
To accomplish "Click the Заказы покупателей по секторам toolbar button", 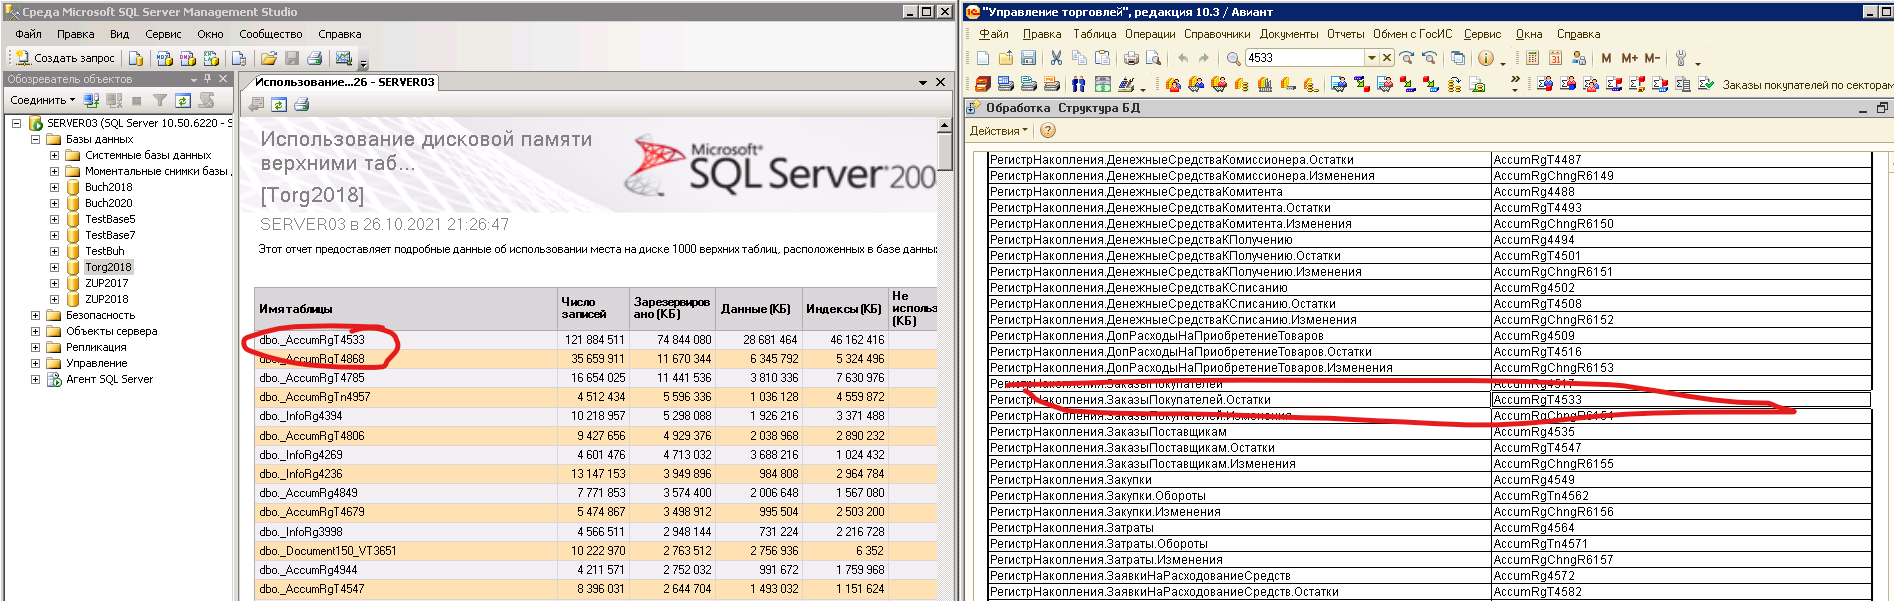I will [x=1806, y=85].
